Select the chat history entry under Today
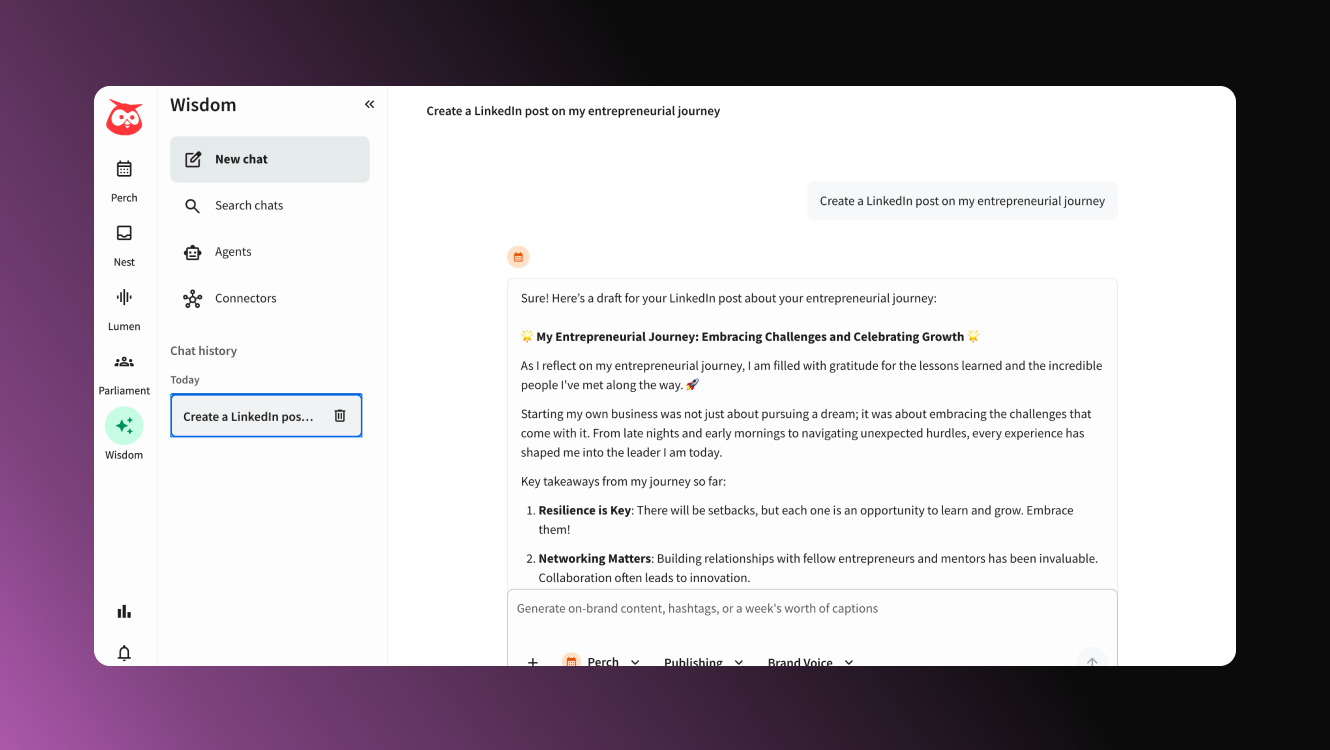Screen dimensions: 1330x750 266,416
